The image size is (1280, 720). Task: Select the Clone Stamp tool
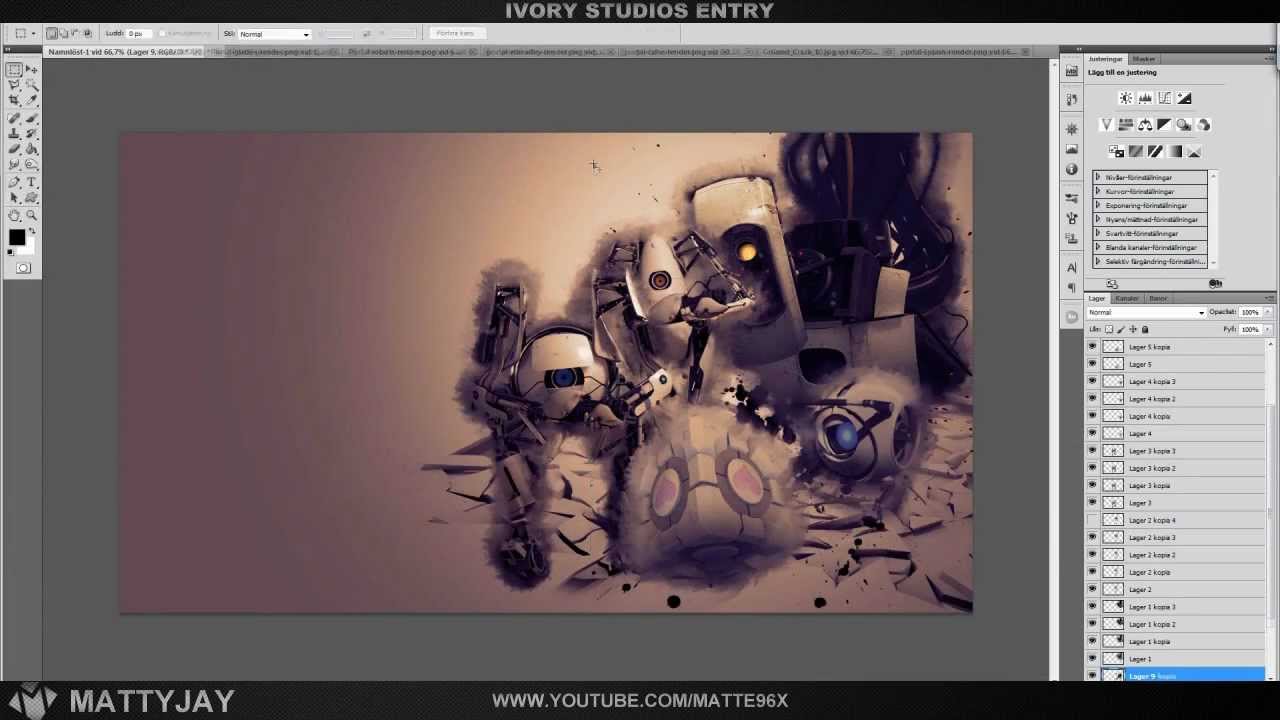14,133
